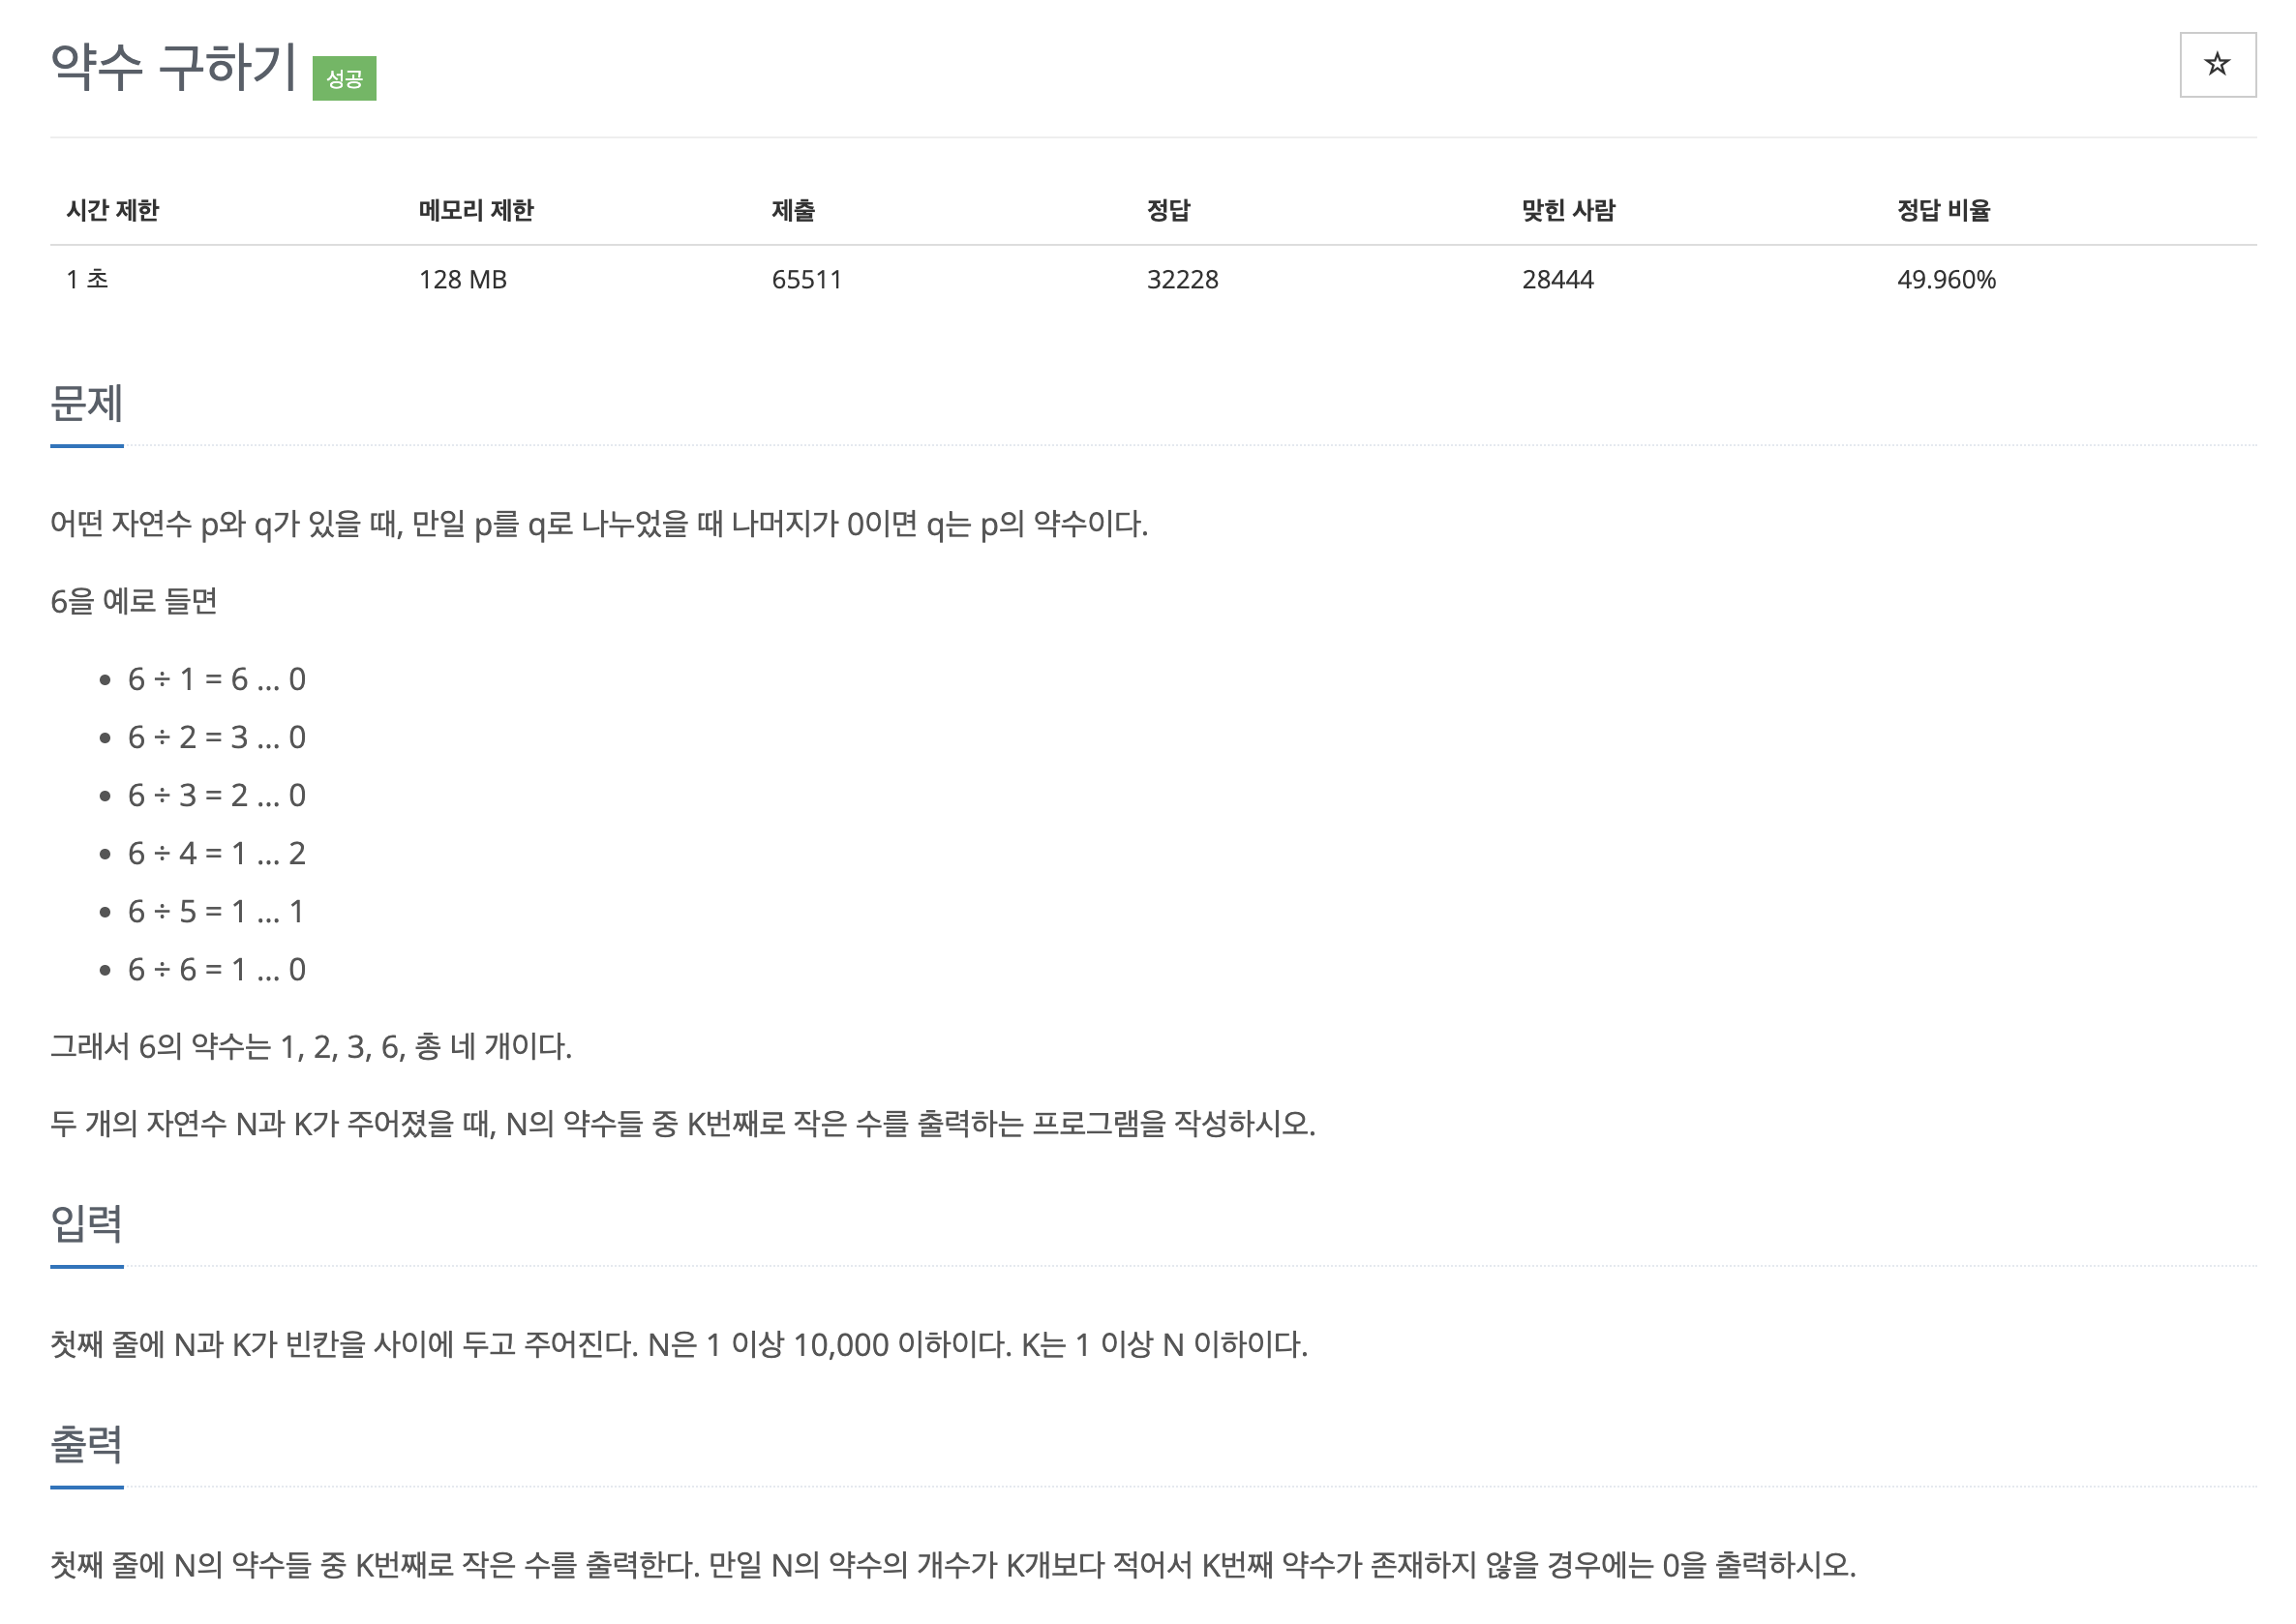Image resolution: width=2296 pixels, height=1624 pixels.
Task: Click the star favorite icon
Action: 2217,65
